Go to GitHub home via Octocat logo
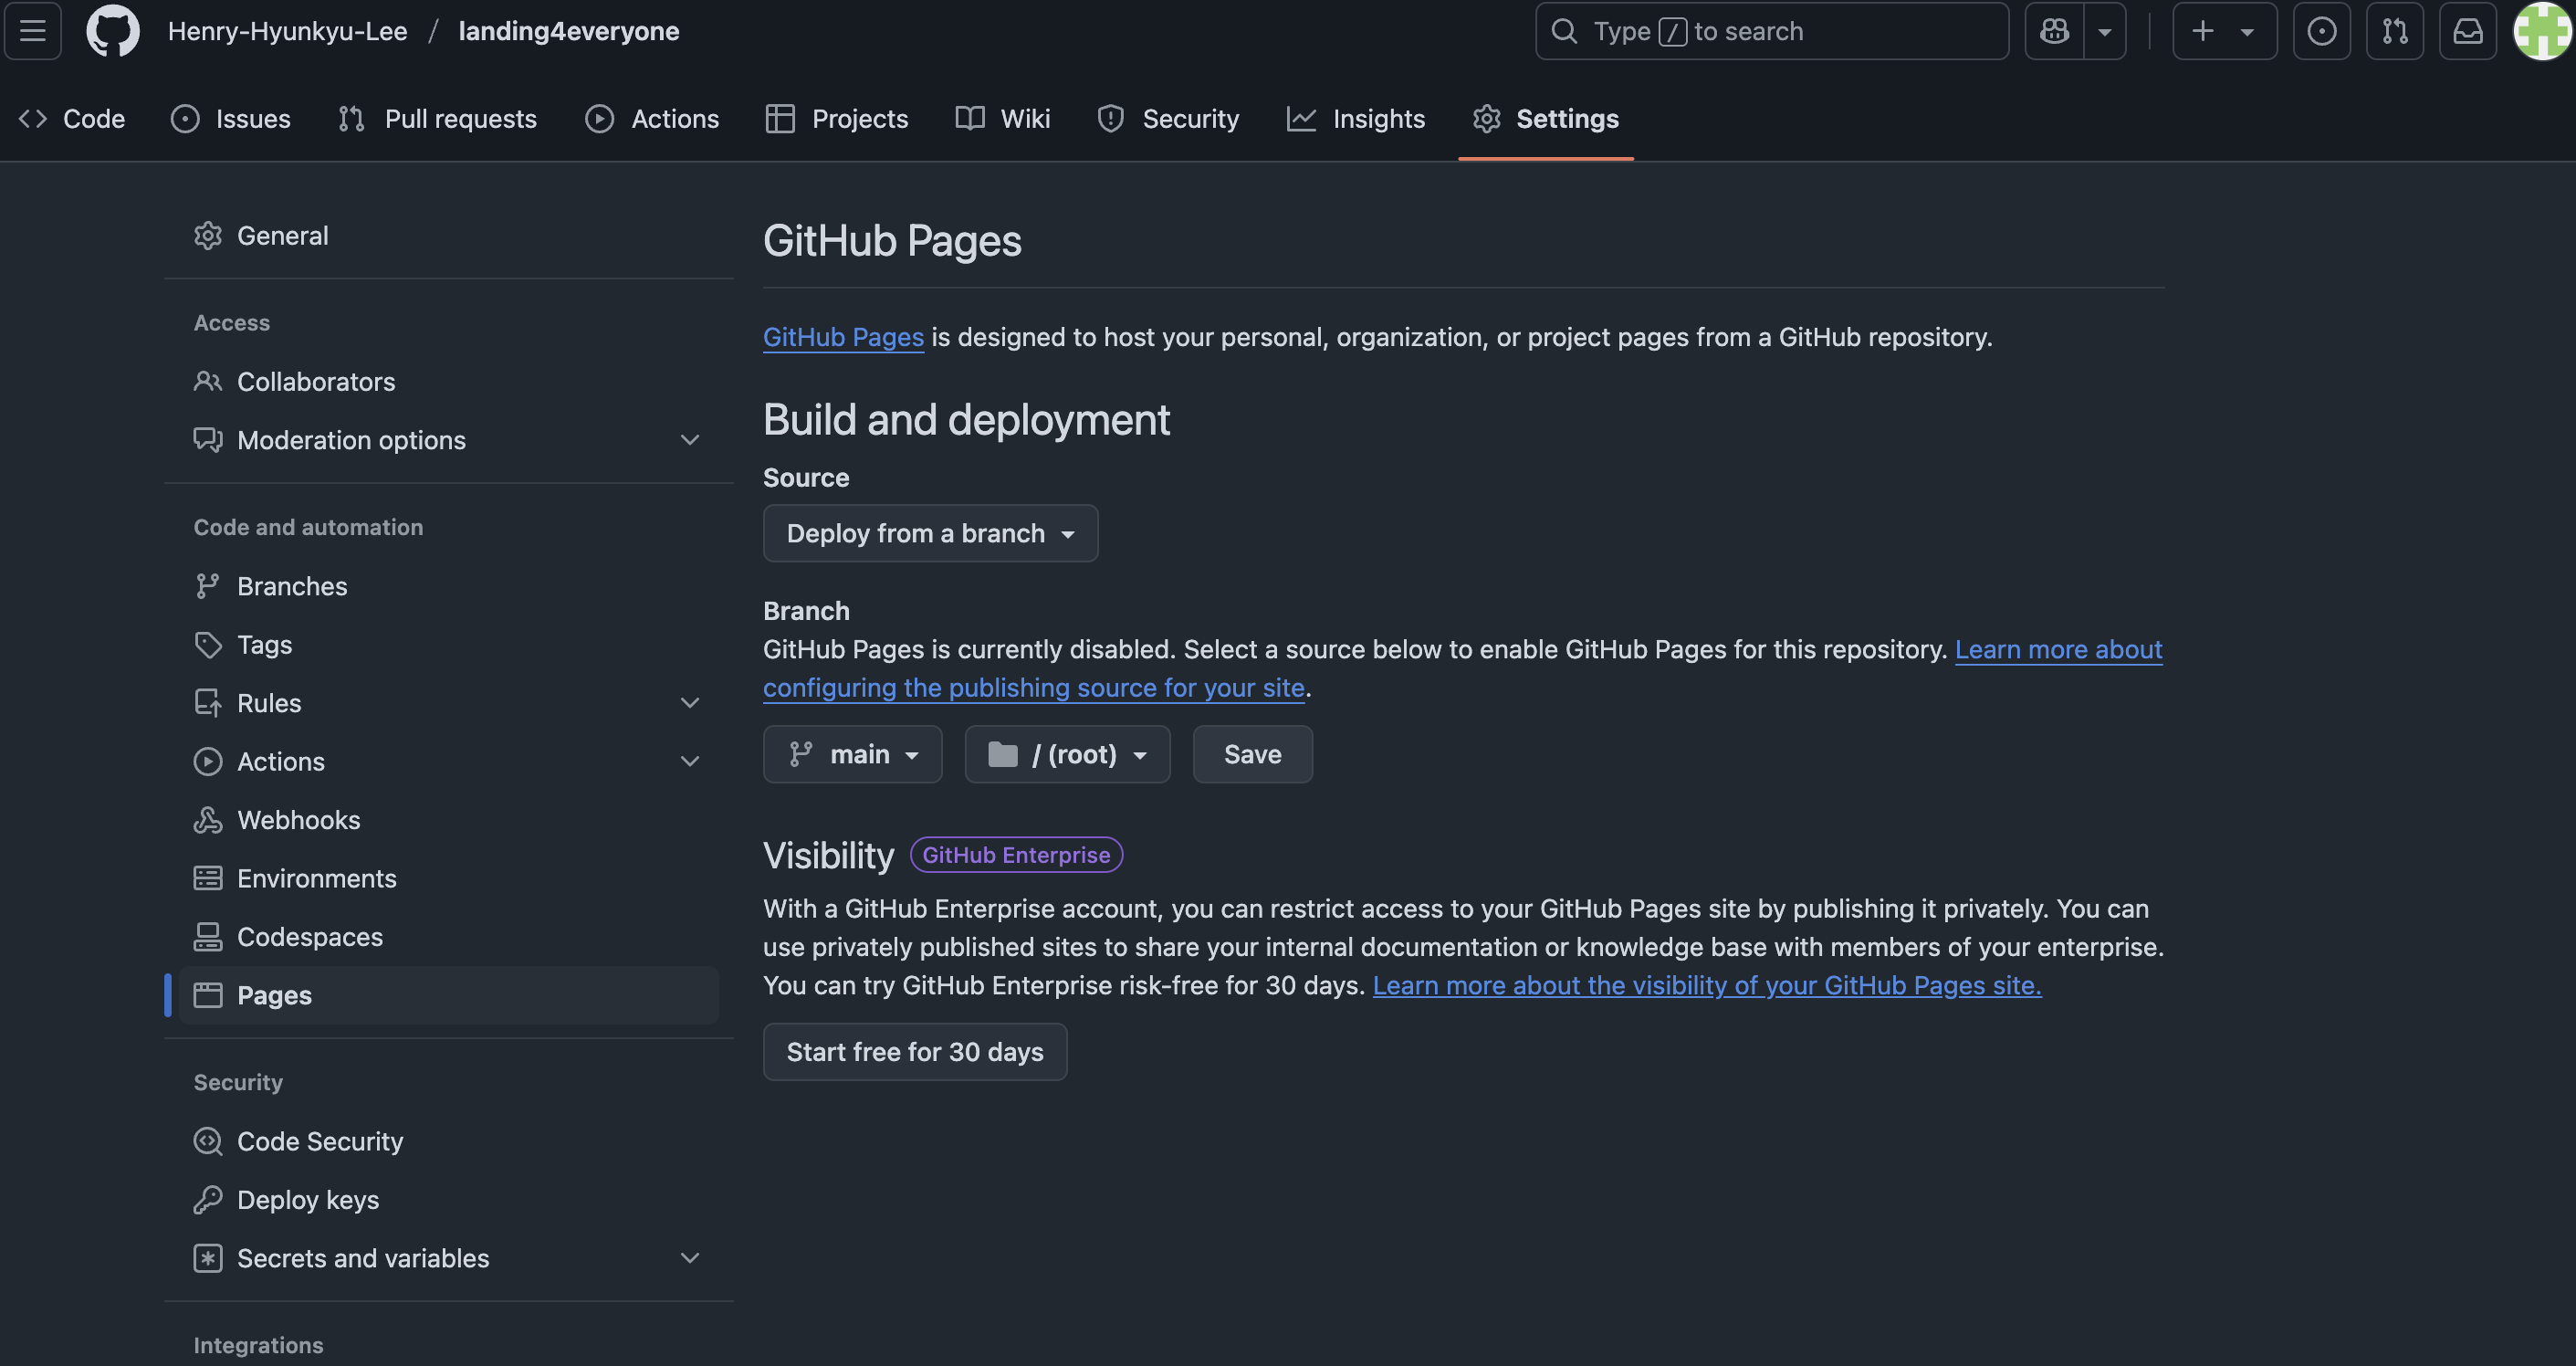This screenshot has height=1366, width=2576. pyautogui.click(x=113, y=31)
